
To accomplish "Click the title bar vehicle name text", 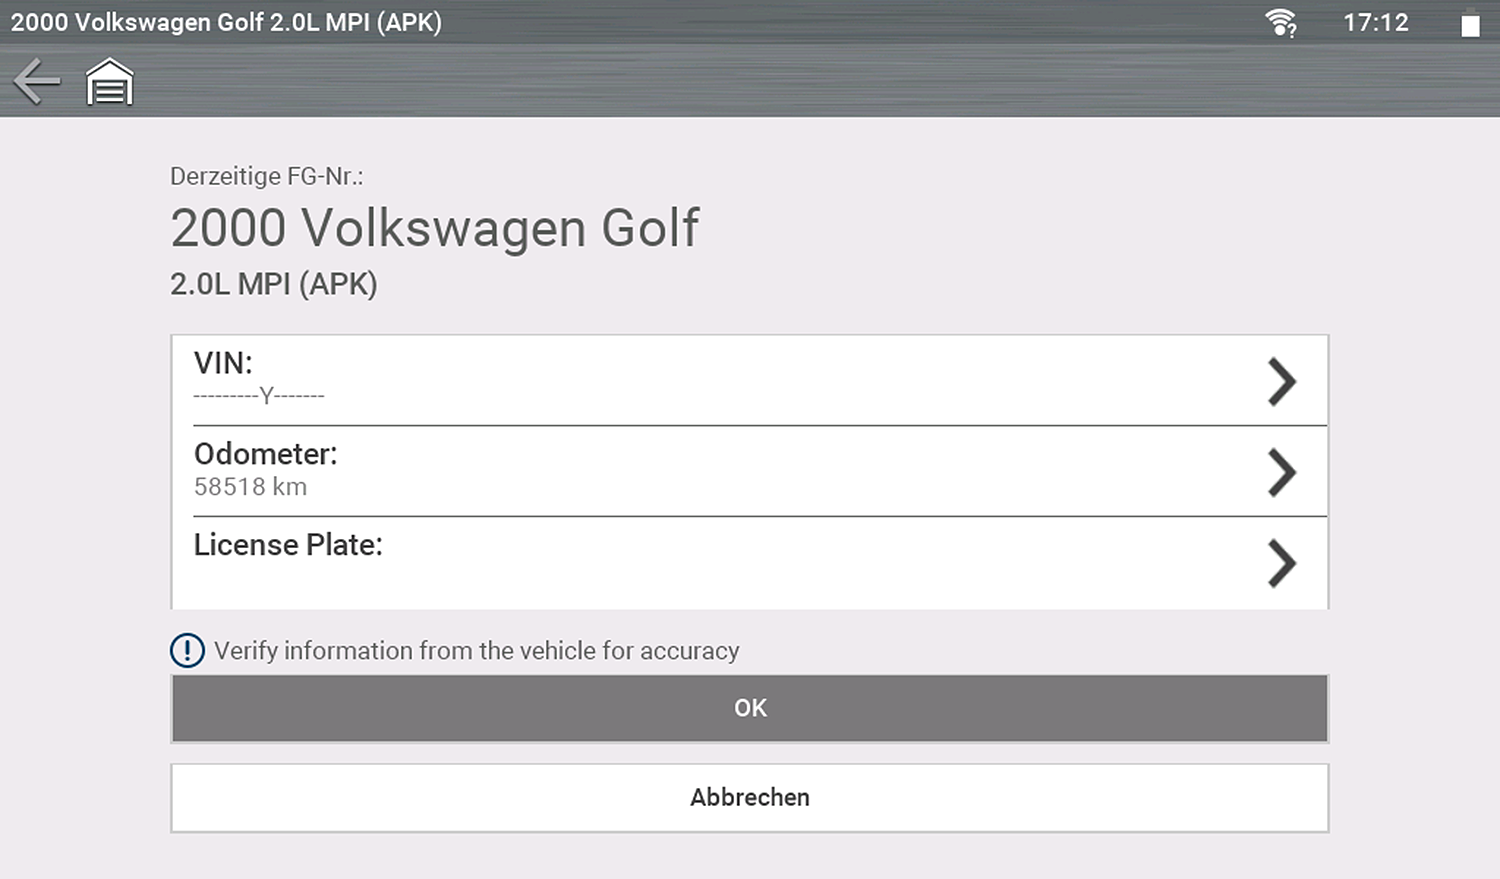I will 226,22.
